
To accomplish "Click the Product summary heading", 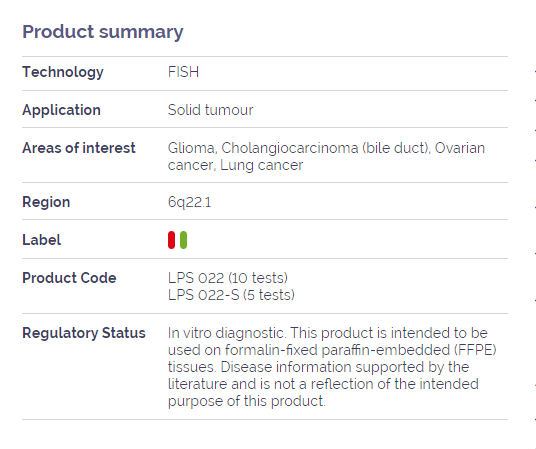I will (x=103, y=32).
